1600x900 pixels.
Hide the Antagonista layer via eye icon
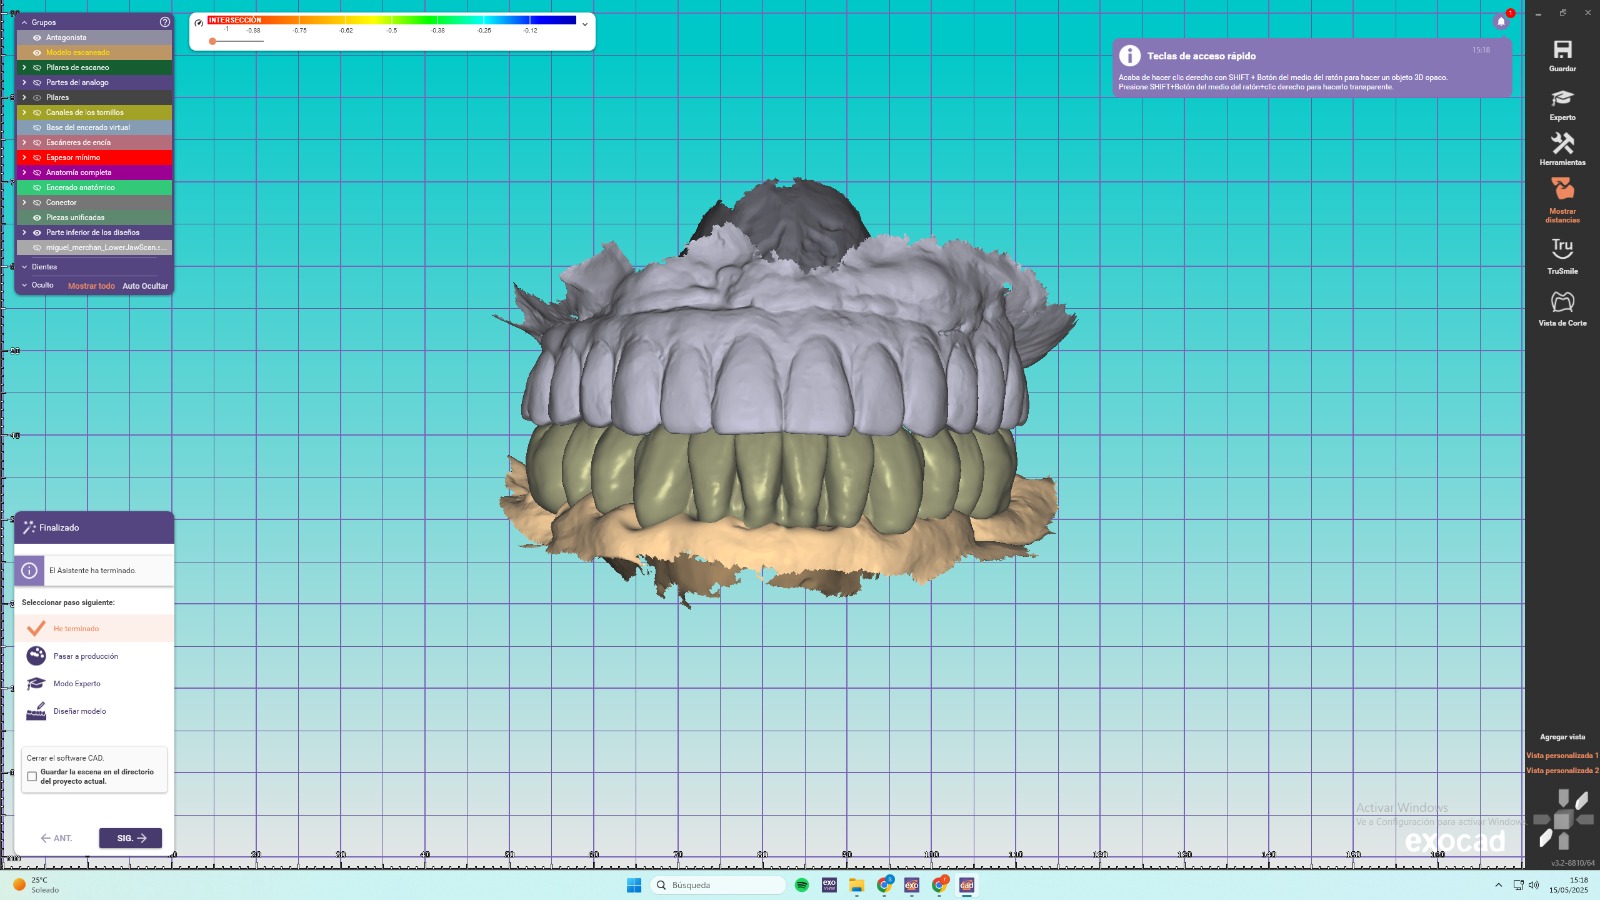click(x=37, y=38)
